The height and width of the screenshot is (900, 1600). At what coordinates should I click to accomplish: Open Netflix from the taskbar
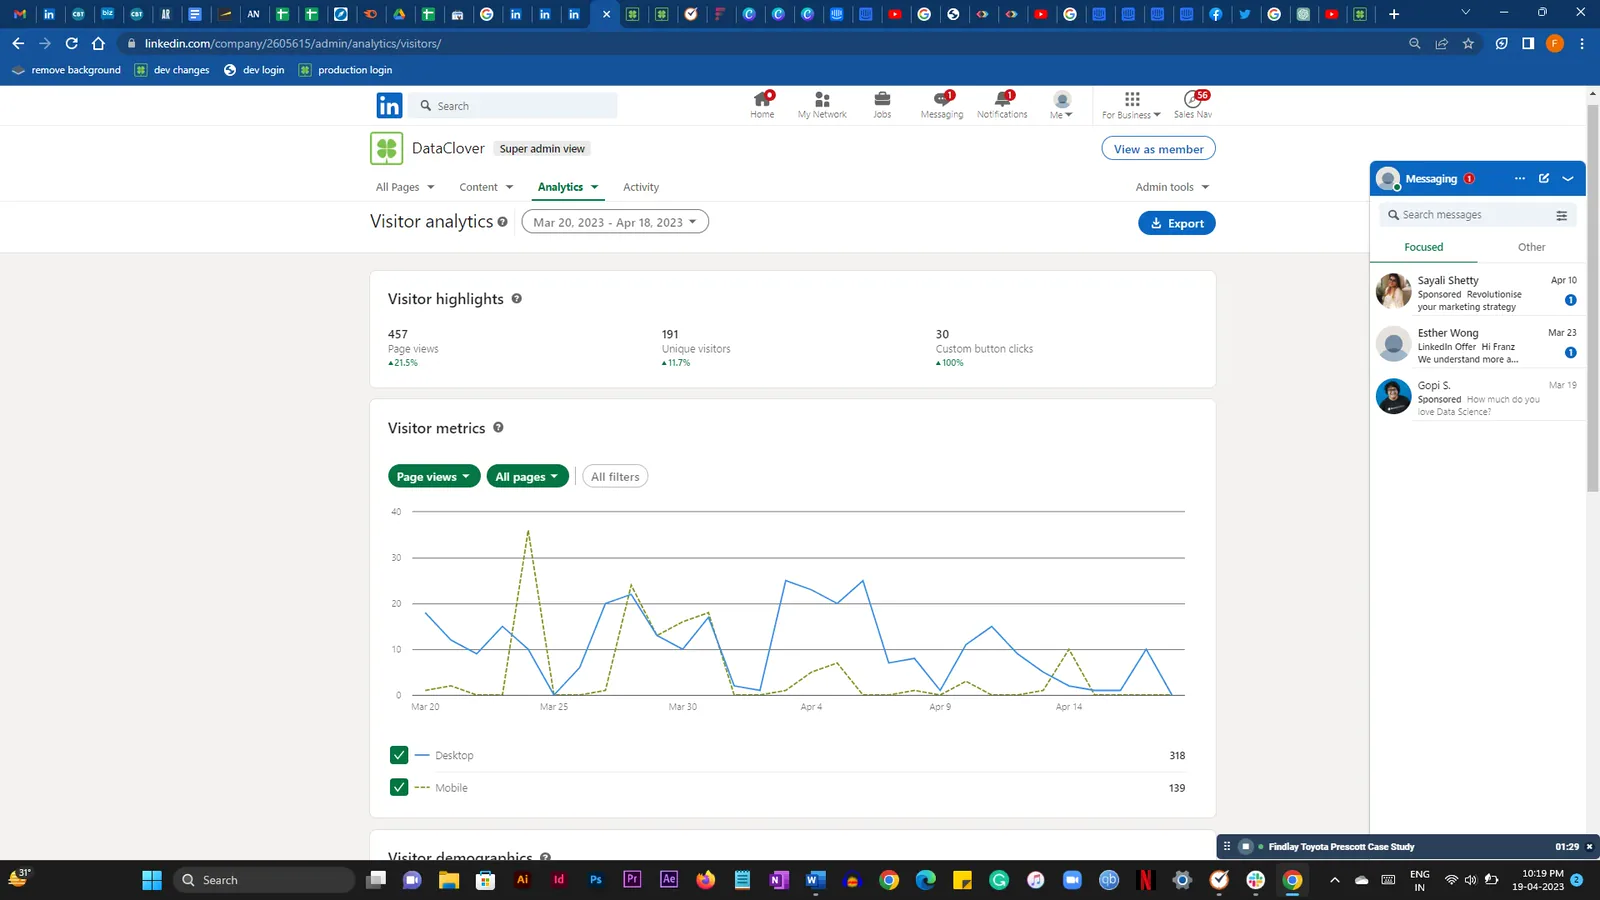click(1146, 880)
